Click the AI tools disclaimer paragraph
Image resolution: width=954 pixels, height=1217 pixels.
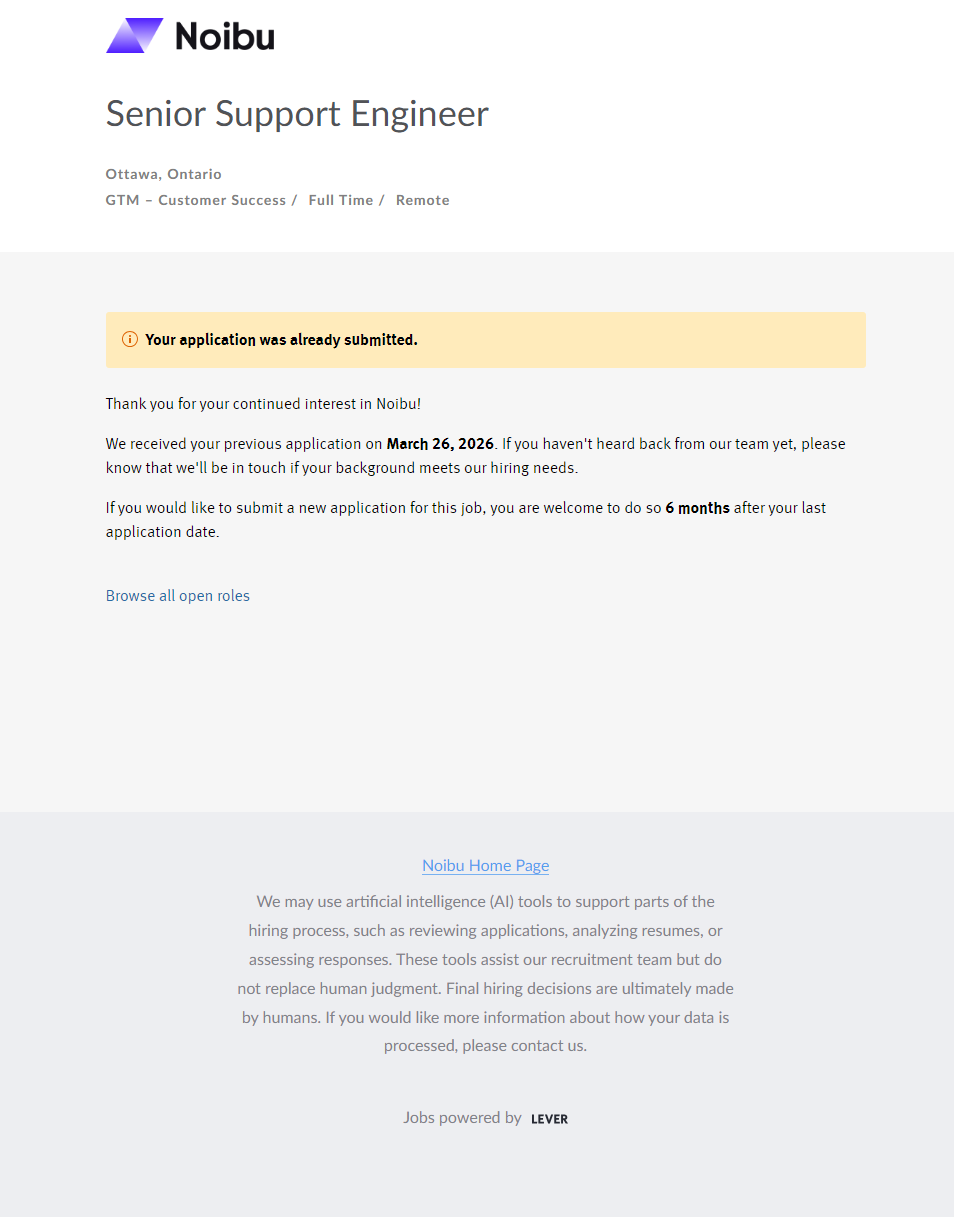(x=485, y=974)
